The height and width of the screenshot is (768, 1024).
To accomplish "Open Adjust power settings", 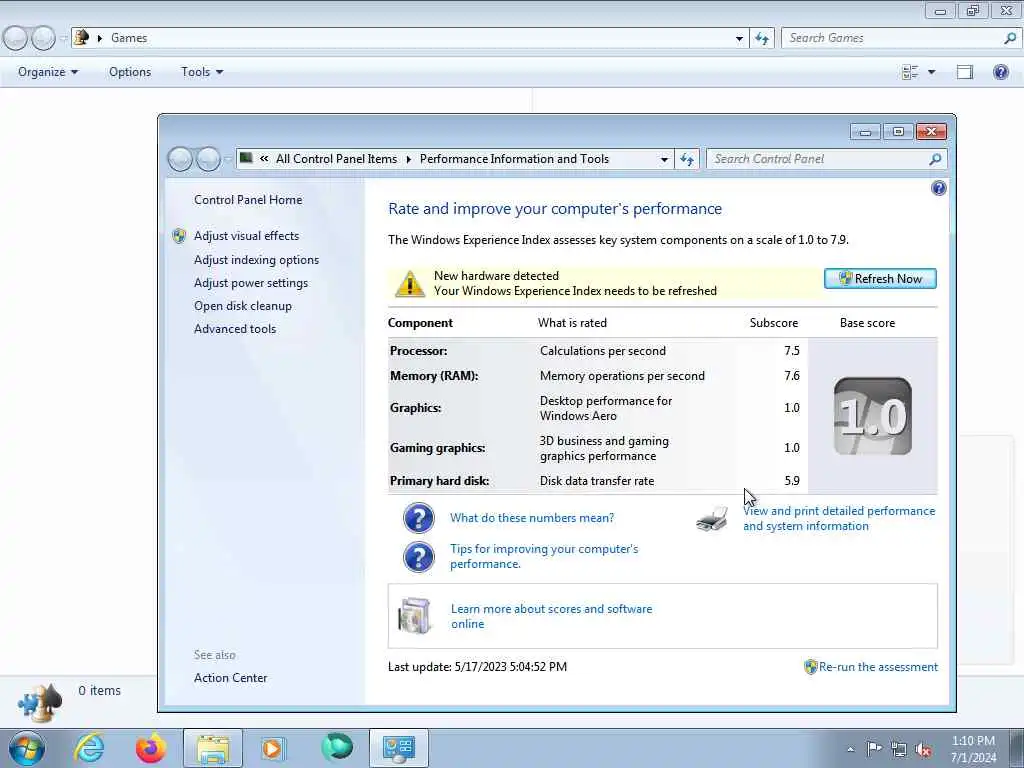I will click(251, 283).
